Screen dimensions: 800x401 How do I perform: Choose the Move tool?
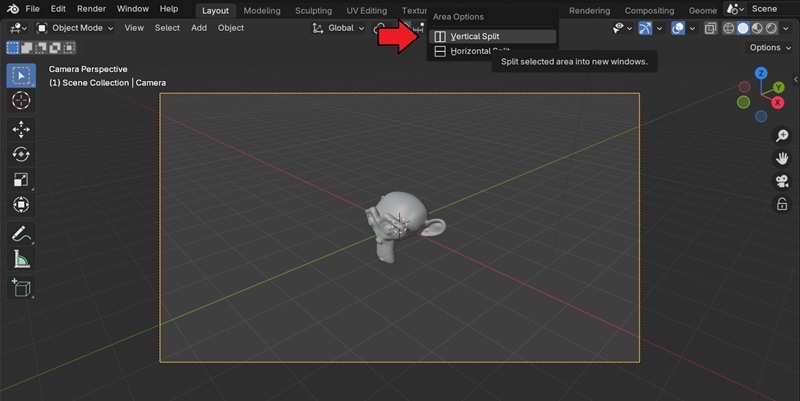[21, 130]
